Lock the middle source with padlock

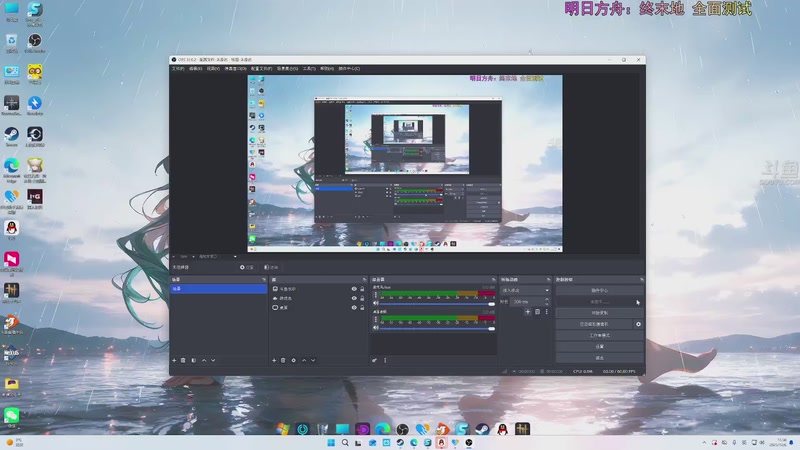point(362,298)
